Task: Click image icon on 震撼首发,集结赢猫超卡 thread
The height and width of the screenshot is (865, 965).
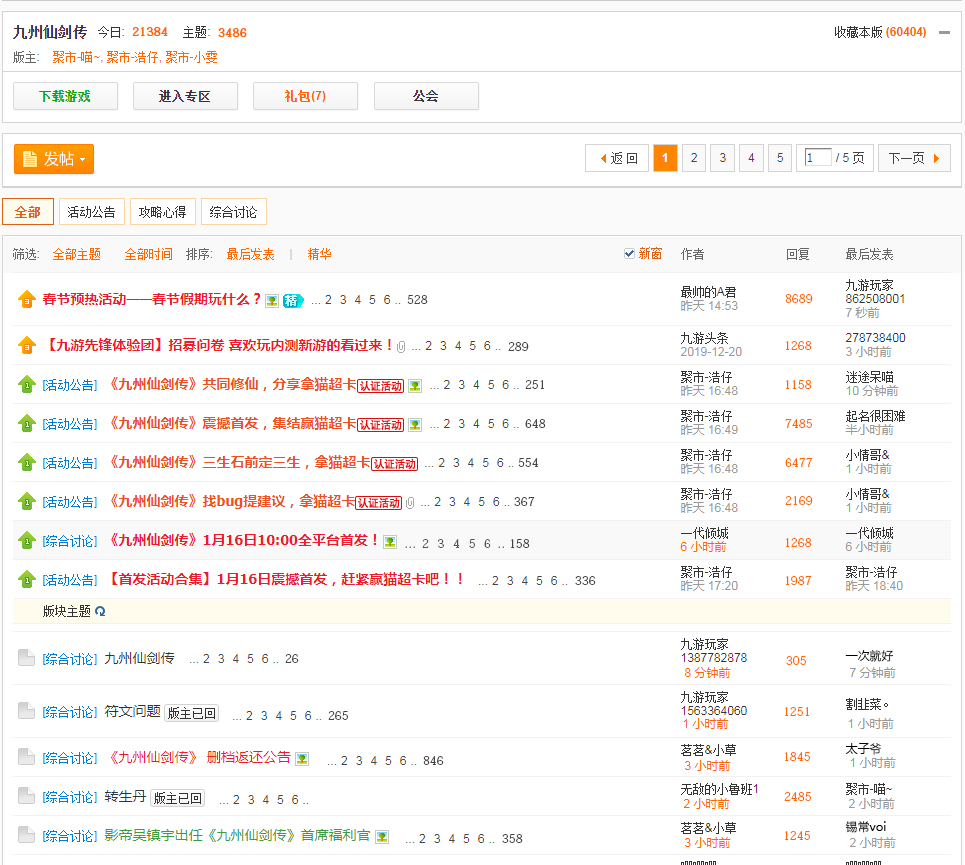Action: tap(415, 425)
